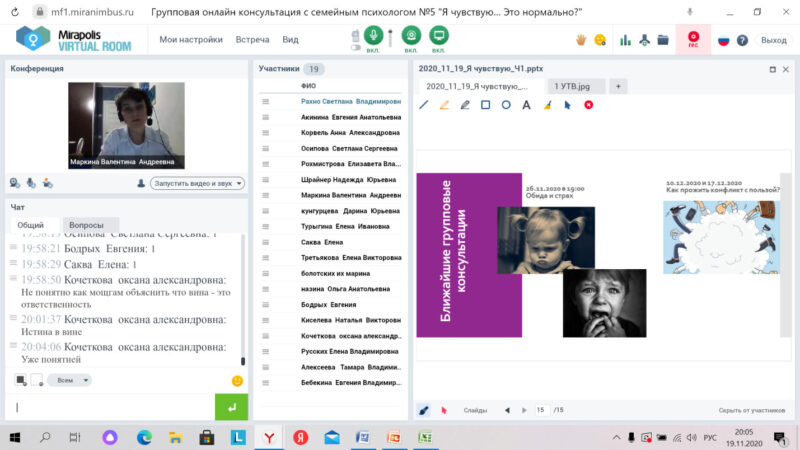This screenshot has width=800, height=450.
Task: Open the Встреча menu
Action: click(252, 39)
